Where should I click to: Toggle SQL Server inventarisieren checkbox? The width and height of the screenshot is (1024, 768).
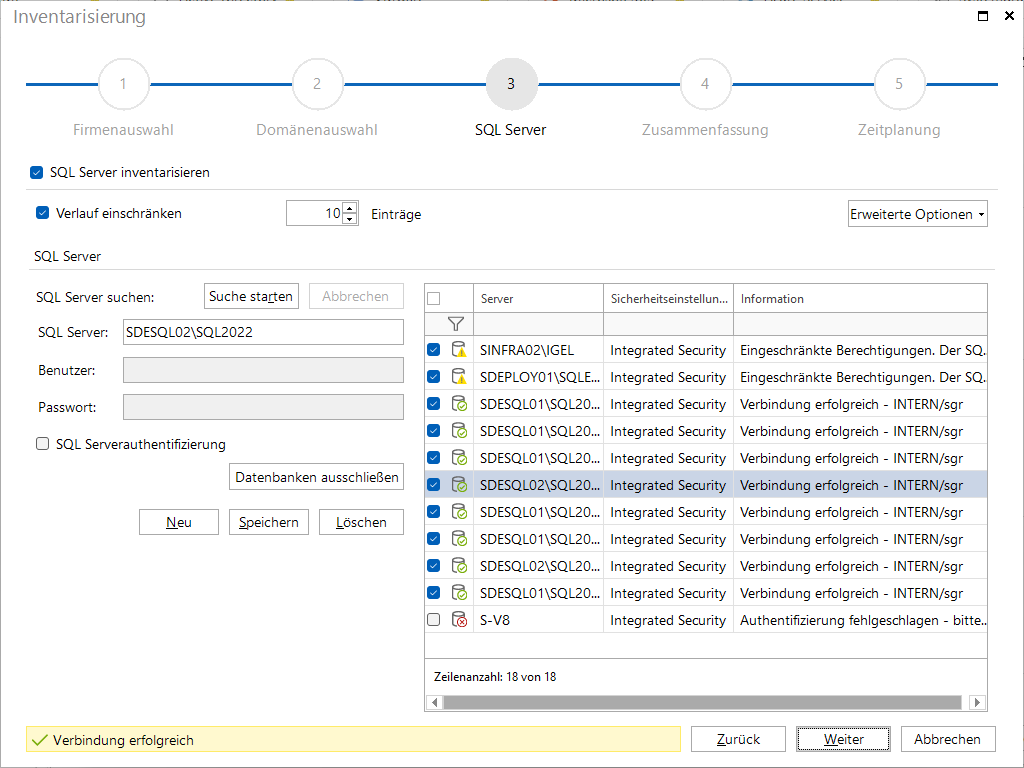(x=37, y=172)
